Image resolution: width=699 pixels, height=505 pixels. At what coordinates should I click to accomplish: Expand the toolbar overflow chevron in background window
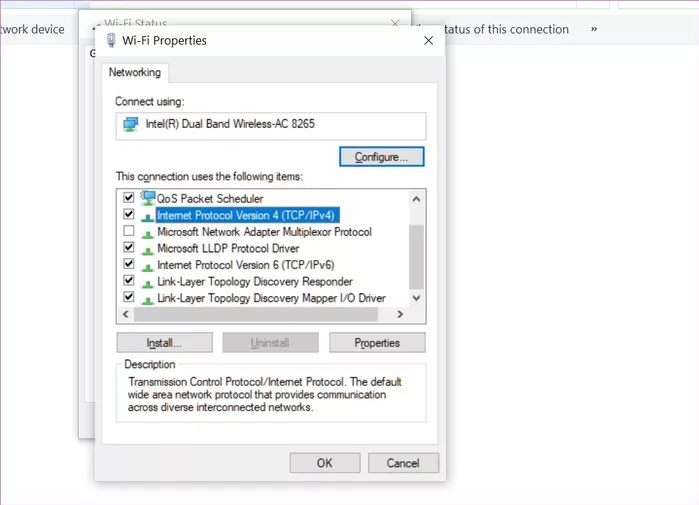coord(594,29)
